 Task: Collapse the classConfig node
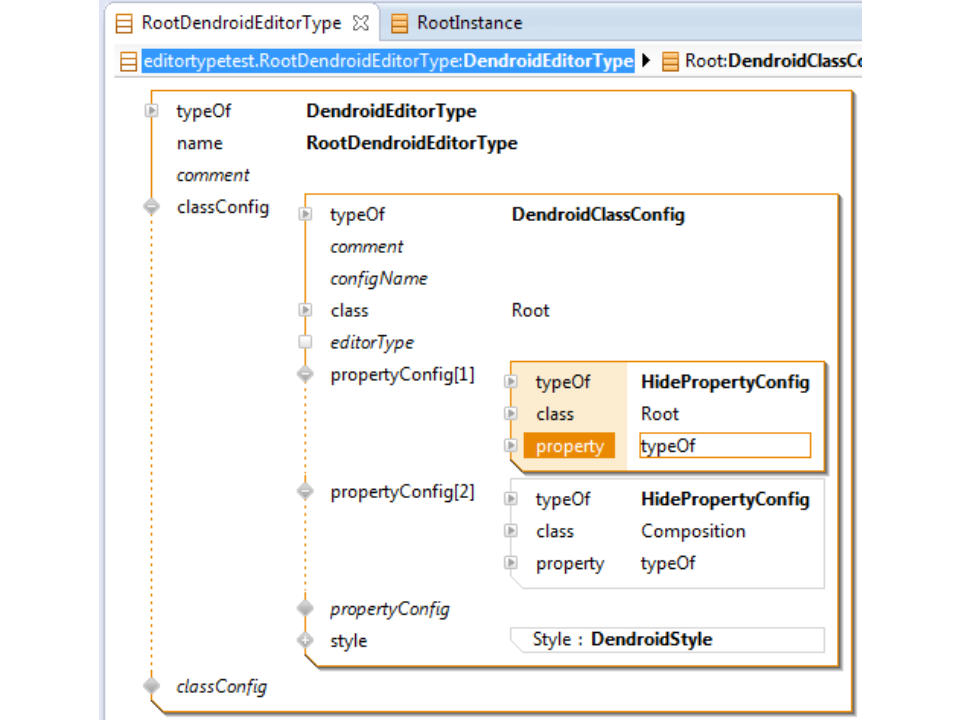click(x=152, y=207)
